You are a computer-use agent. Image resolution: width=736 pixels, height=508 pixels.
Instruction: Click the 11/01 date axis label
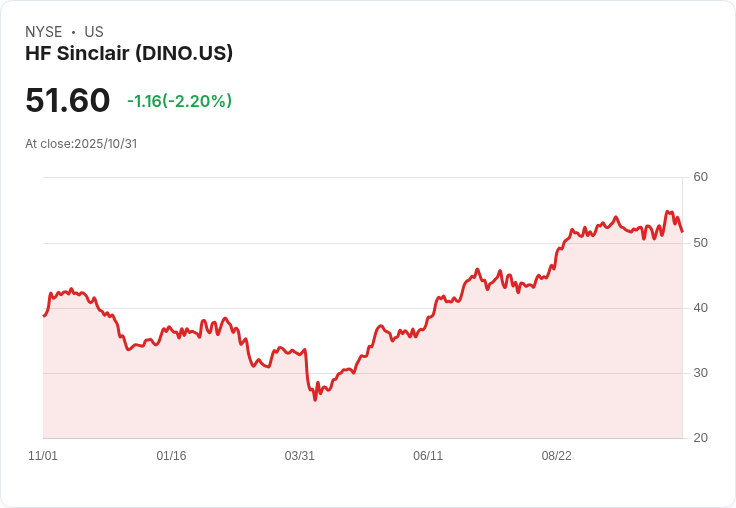click(x=43, y=456)
